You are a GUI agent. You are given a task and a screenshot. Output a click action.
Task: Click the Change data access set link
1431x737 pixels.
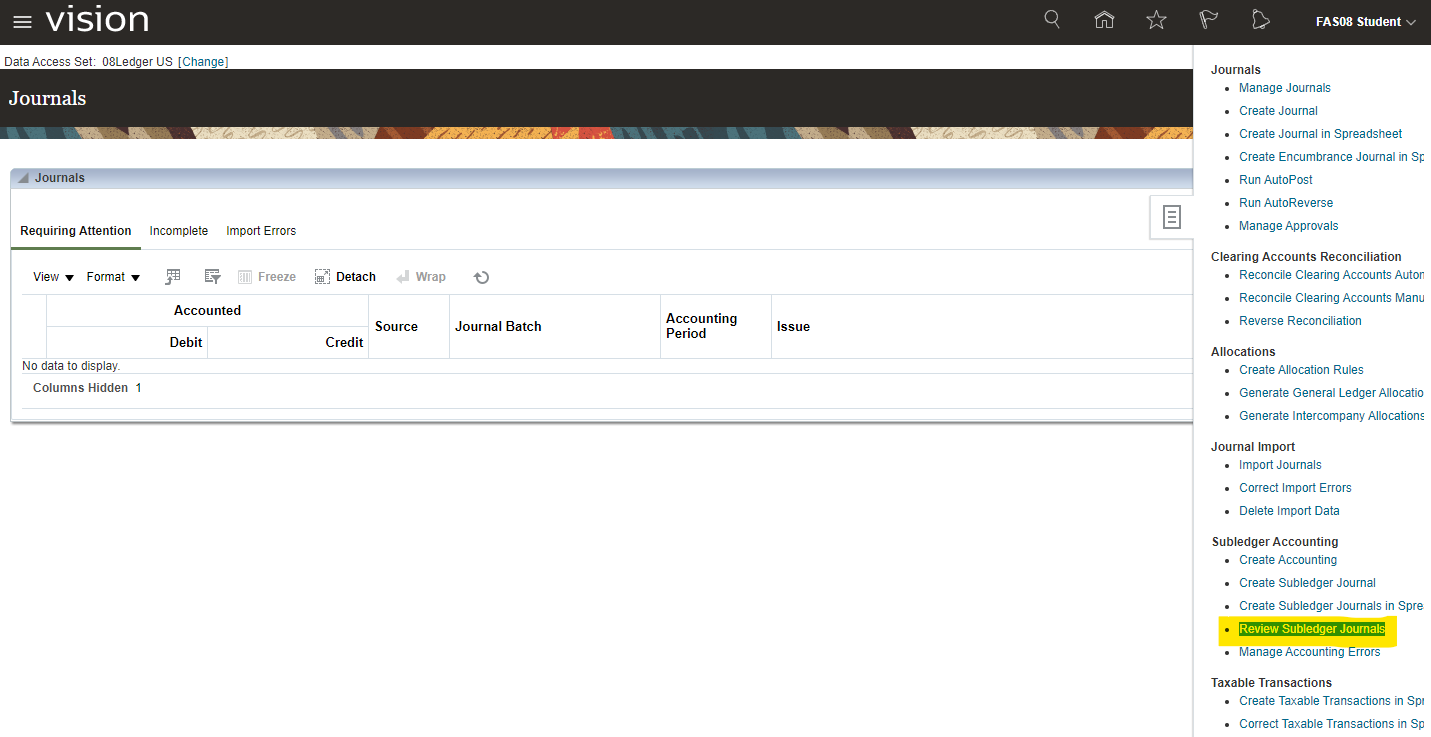(x=203, y=62)
